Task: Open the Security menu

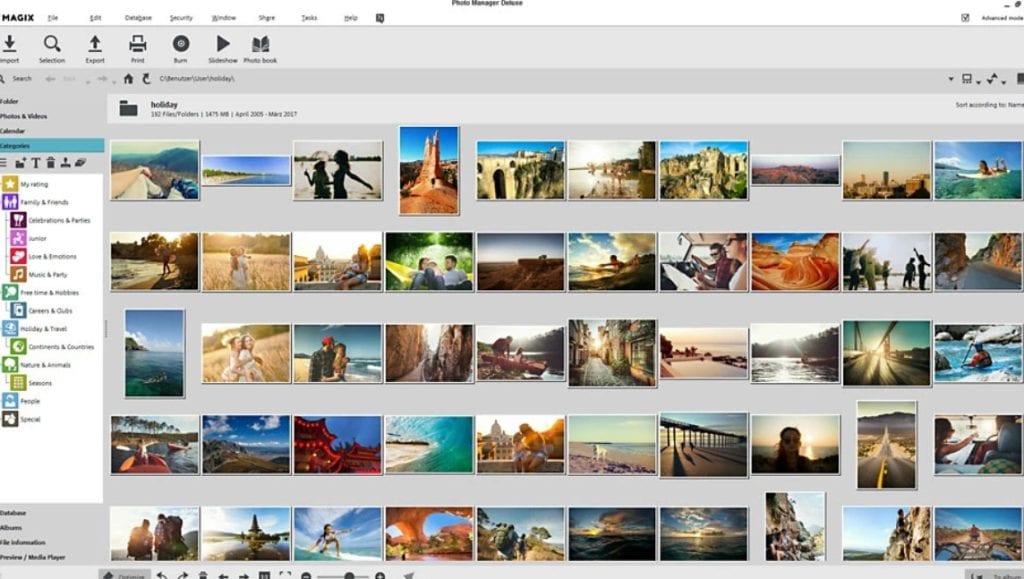Action: 181,18
